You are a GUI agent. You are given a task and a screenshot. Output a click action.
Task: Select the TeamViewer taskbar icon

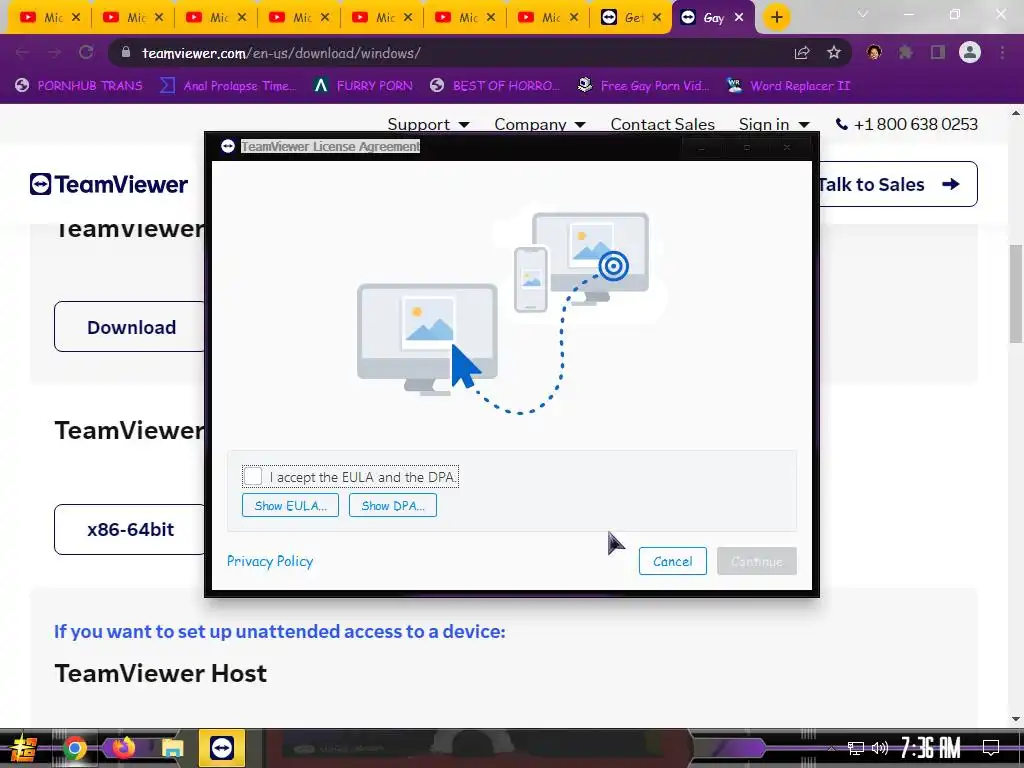[221, 748]
